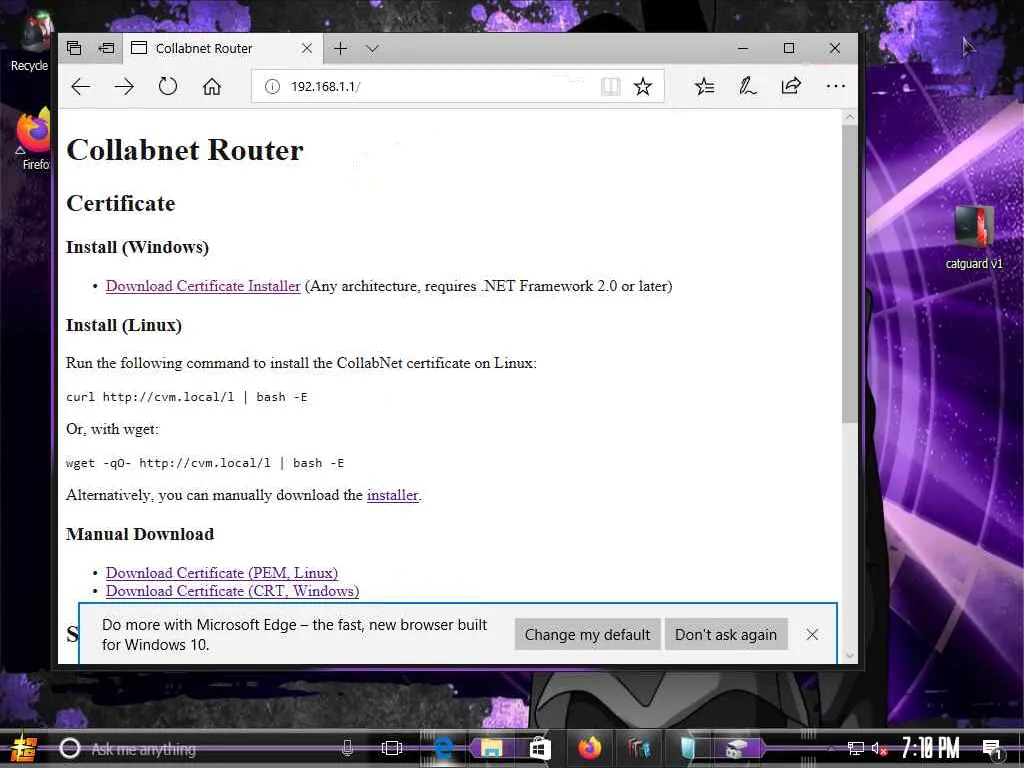This screenshot has width=1024, height=768.
Task: Open the Start menu
Action: pos(24,748)
